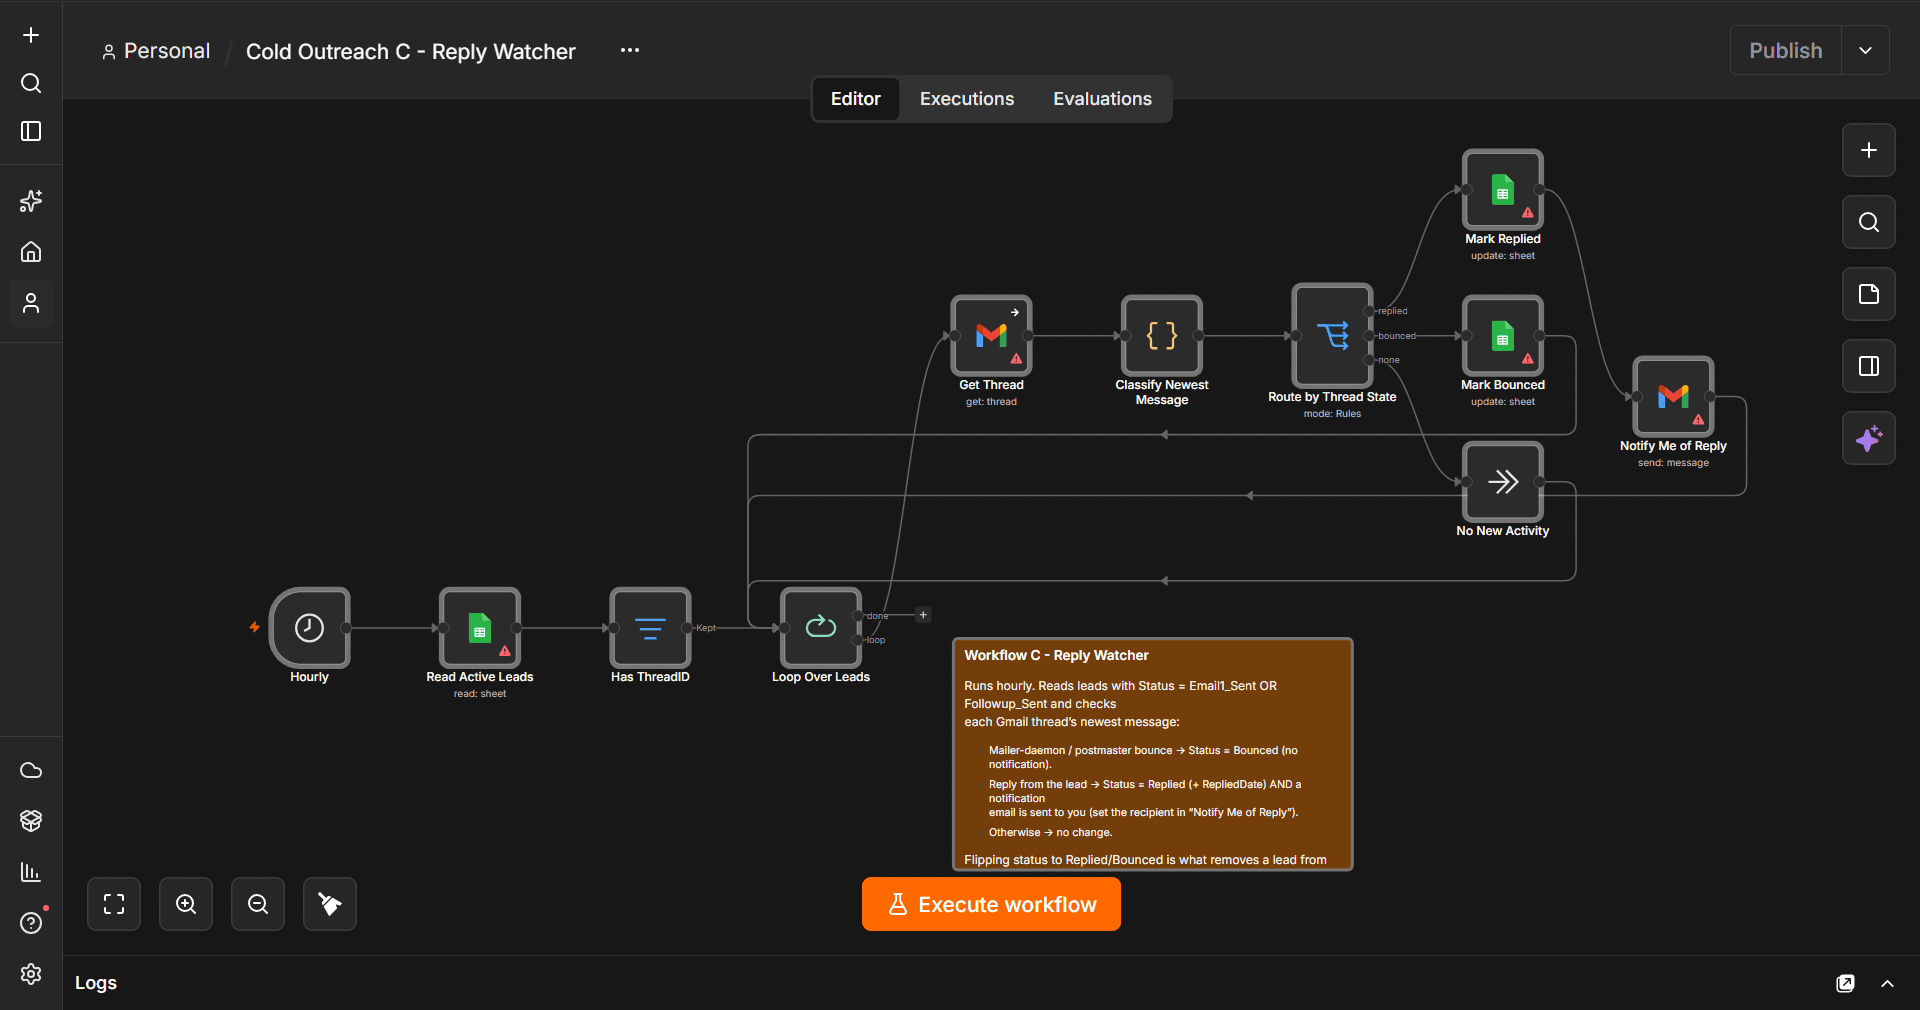Select the Loop Over Leads node
The image size is (1920, 1010).
pyautogui.click(x=821, y=628)
